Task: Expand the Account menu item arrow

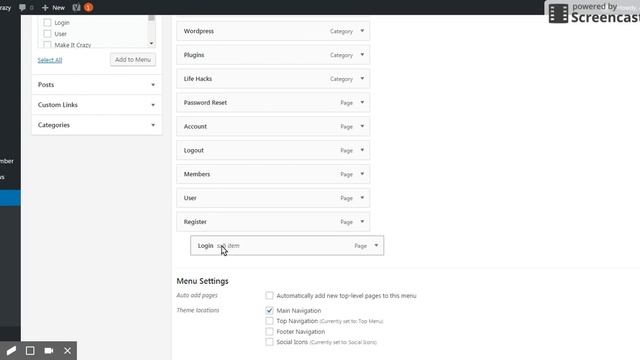Action: pyautogui.click(x=362, y=126)
